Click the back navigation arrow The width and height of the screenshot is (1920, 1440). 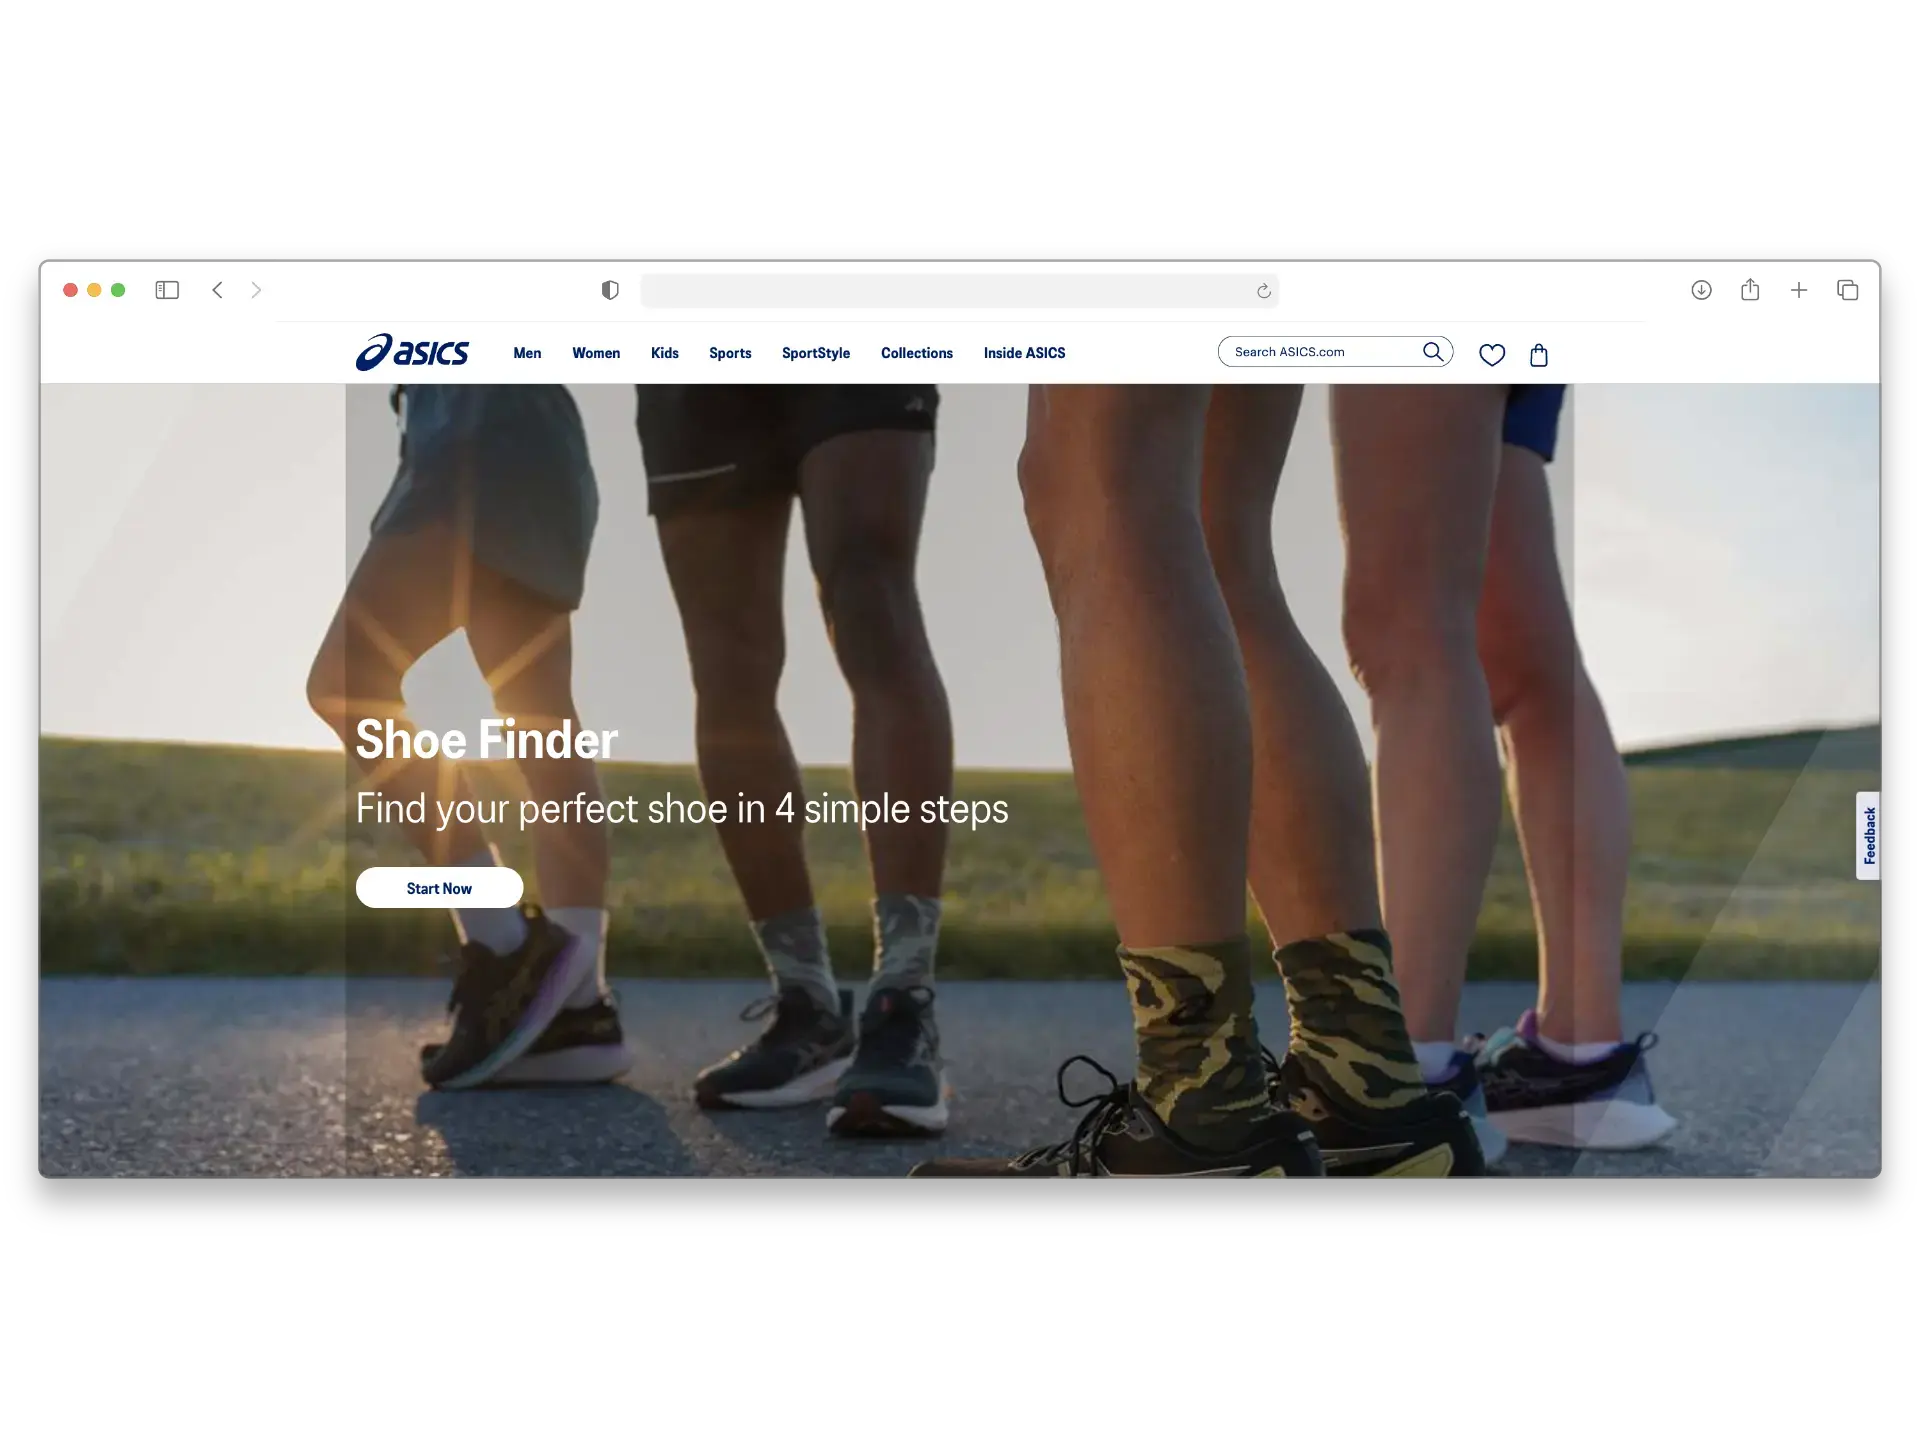(x=218, y=290)
